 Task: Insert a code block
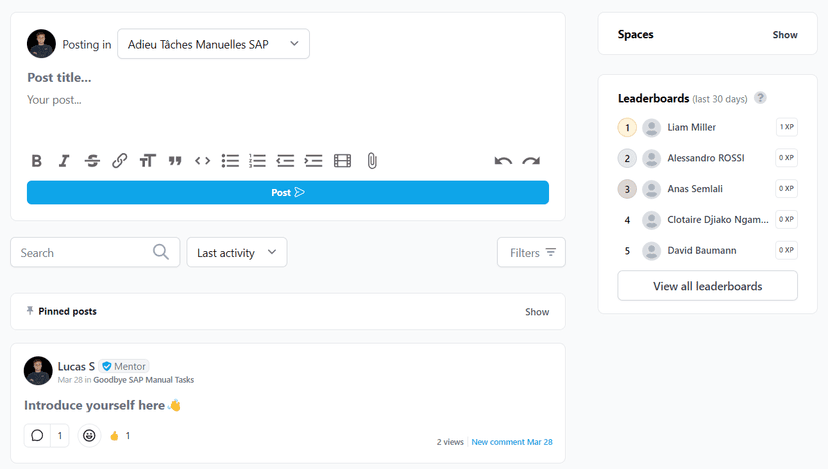point(202,161)
